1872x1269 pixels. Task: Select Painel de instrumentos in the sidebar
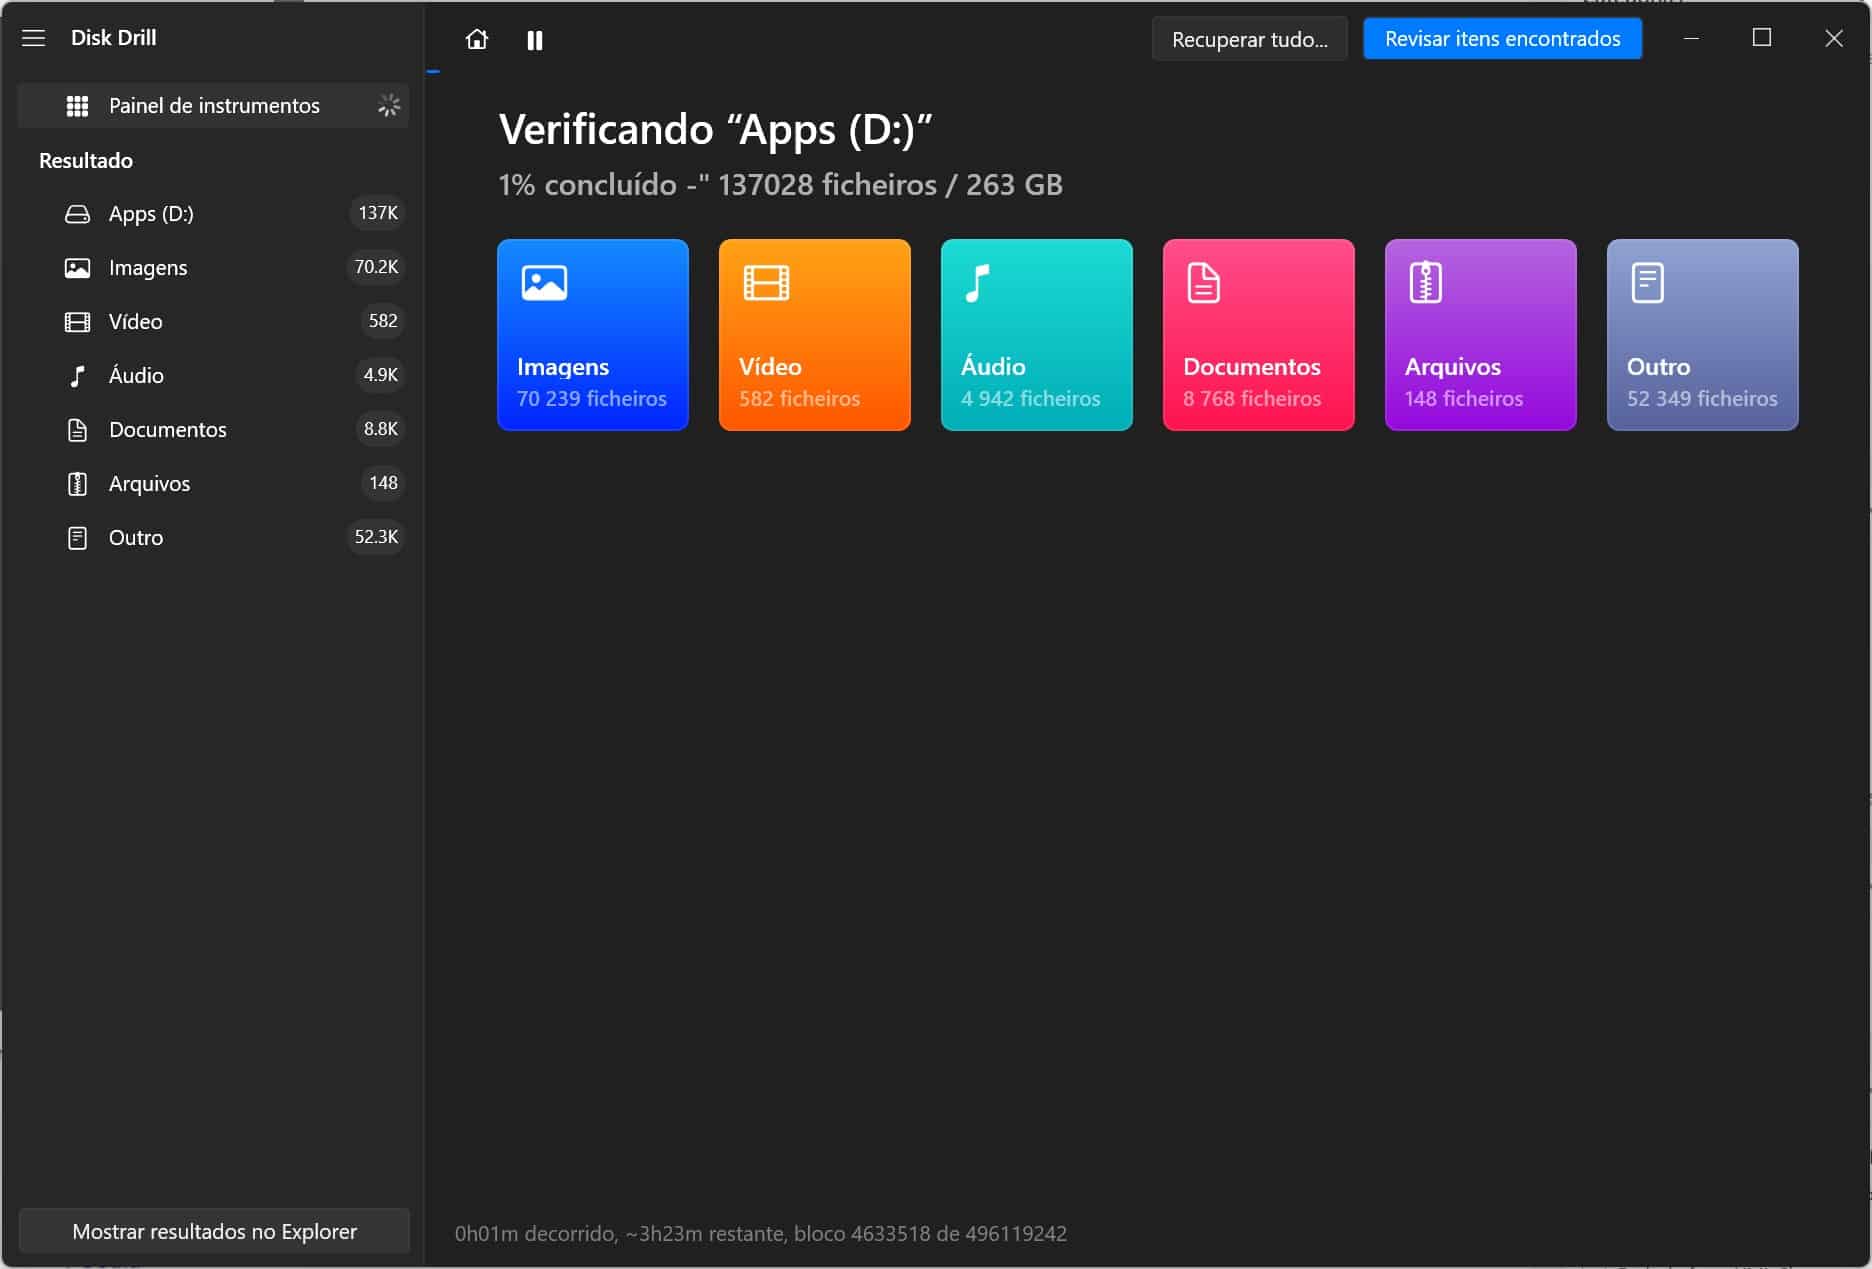point(213,106)
